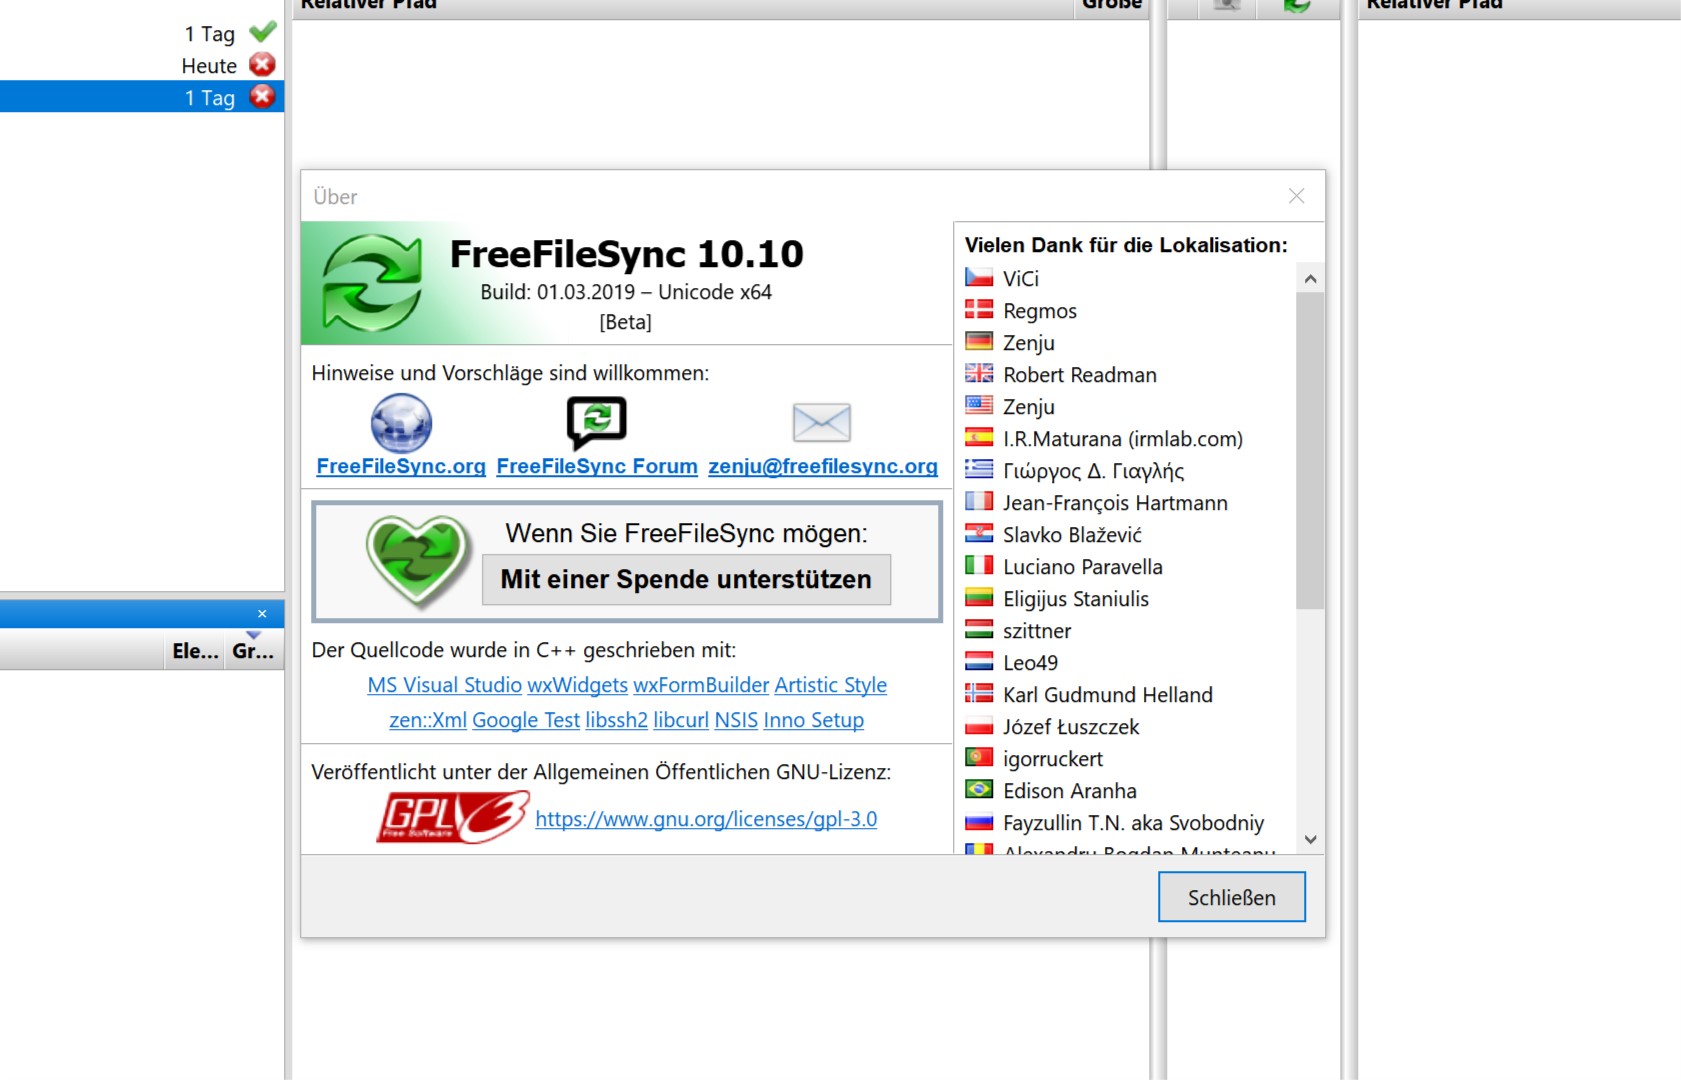
Task: Select the name Eligijus Staniulis
Action: tap(1076, 599)
